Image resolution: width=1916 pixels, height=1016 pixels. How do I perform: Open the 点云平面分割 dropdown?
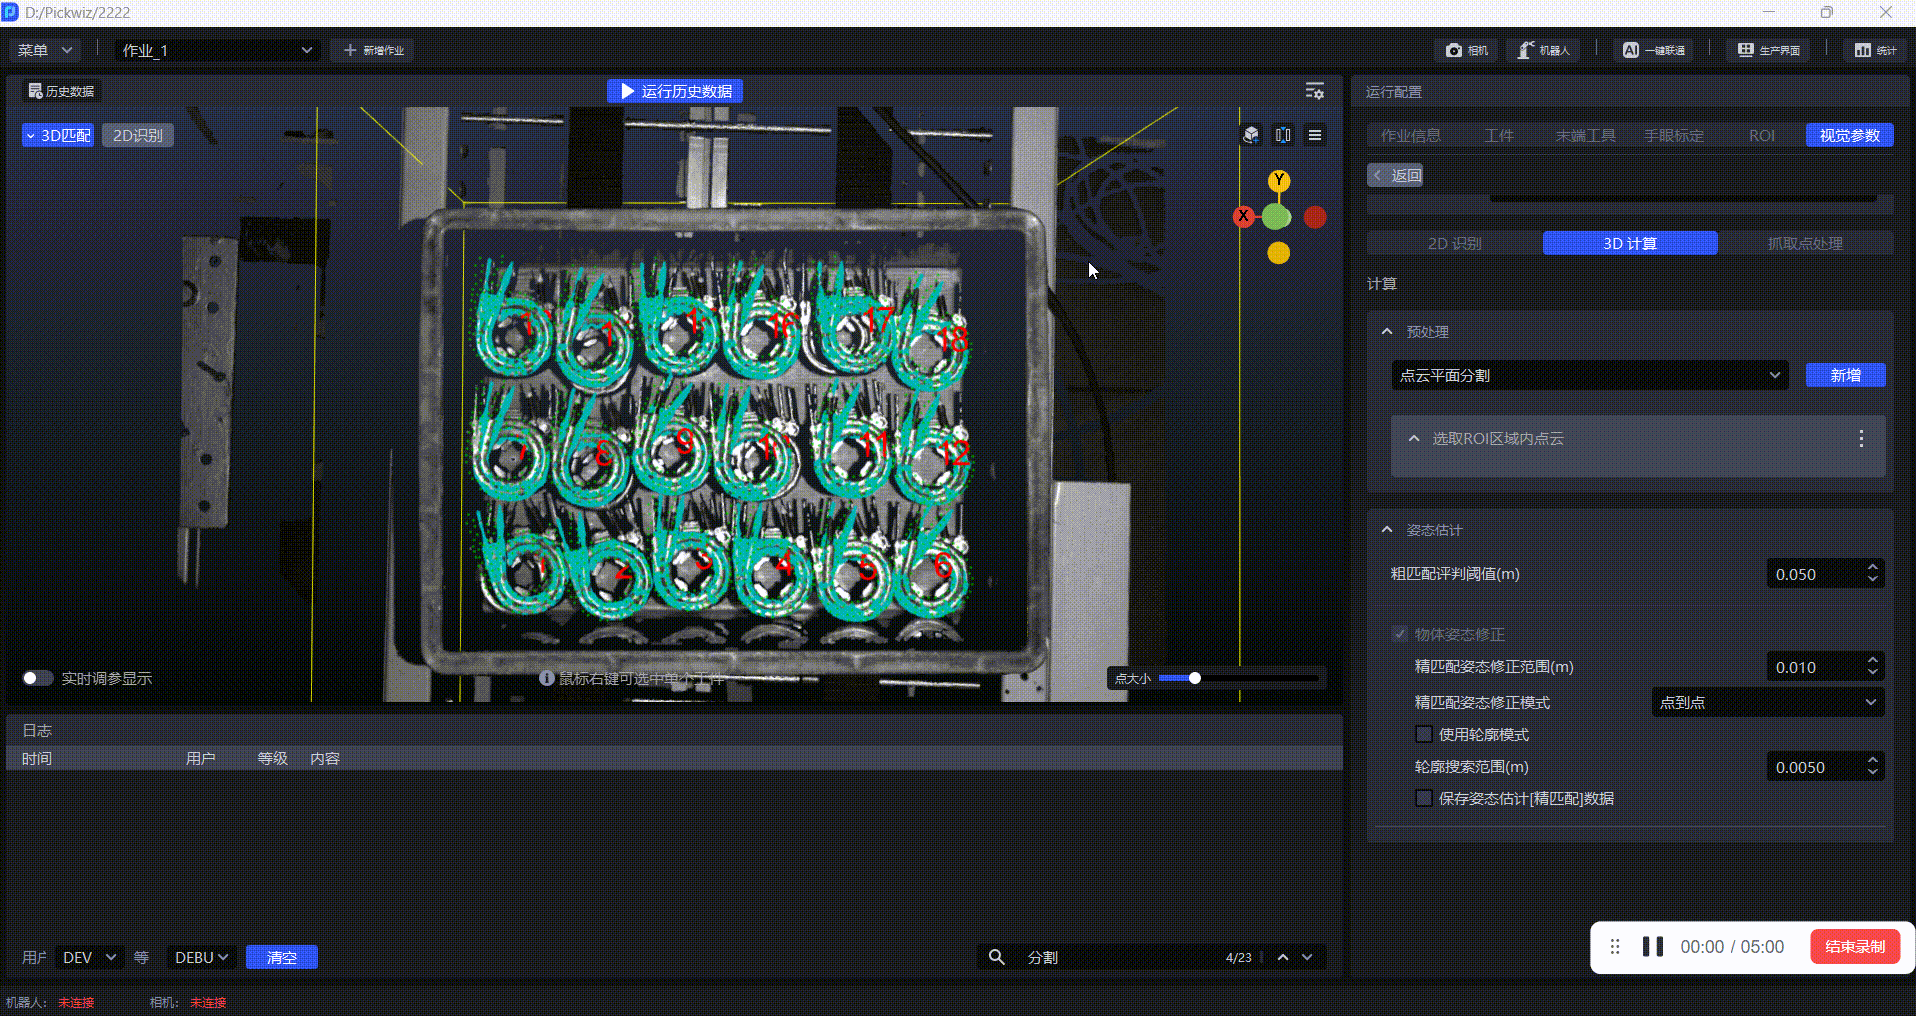(x=1589, y=376)
